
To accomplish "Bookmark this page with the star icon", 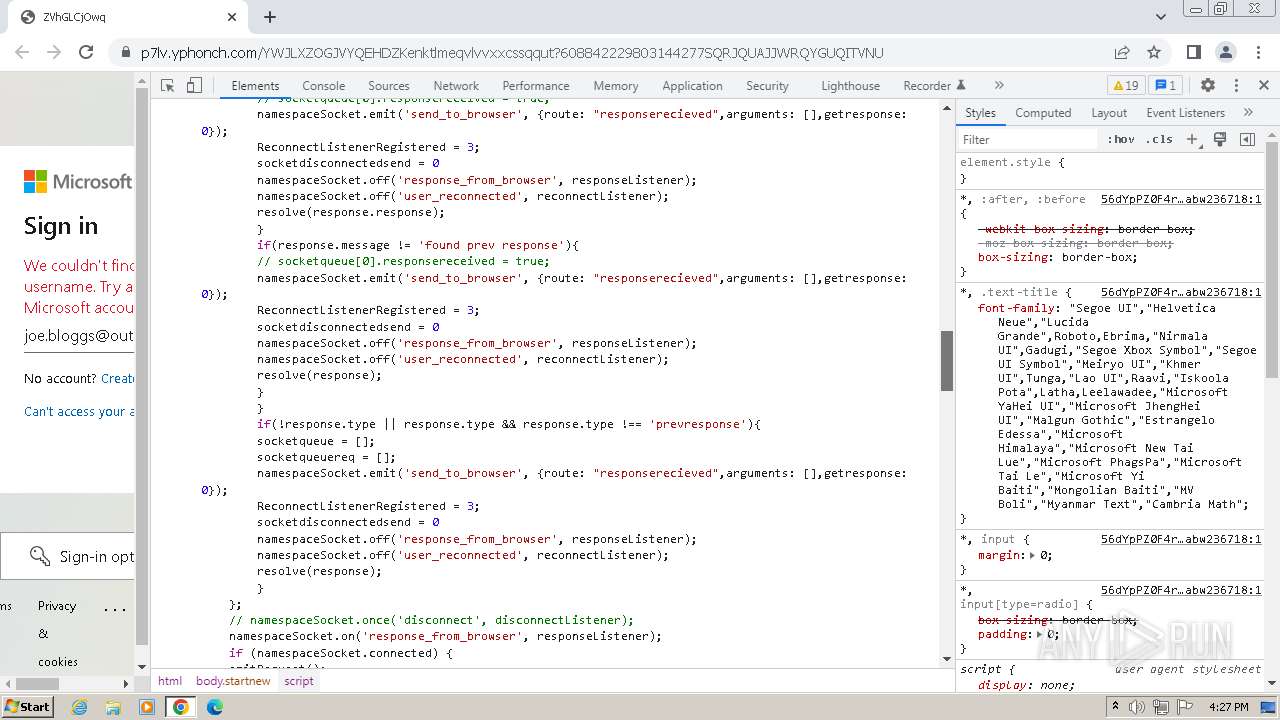I will (1154, 52).
